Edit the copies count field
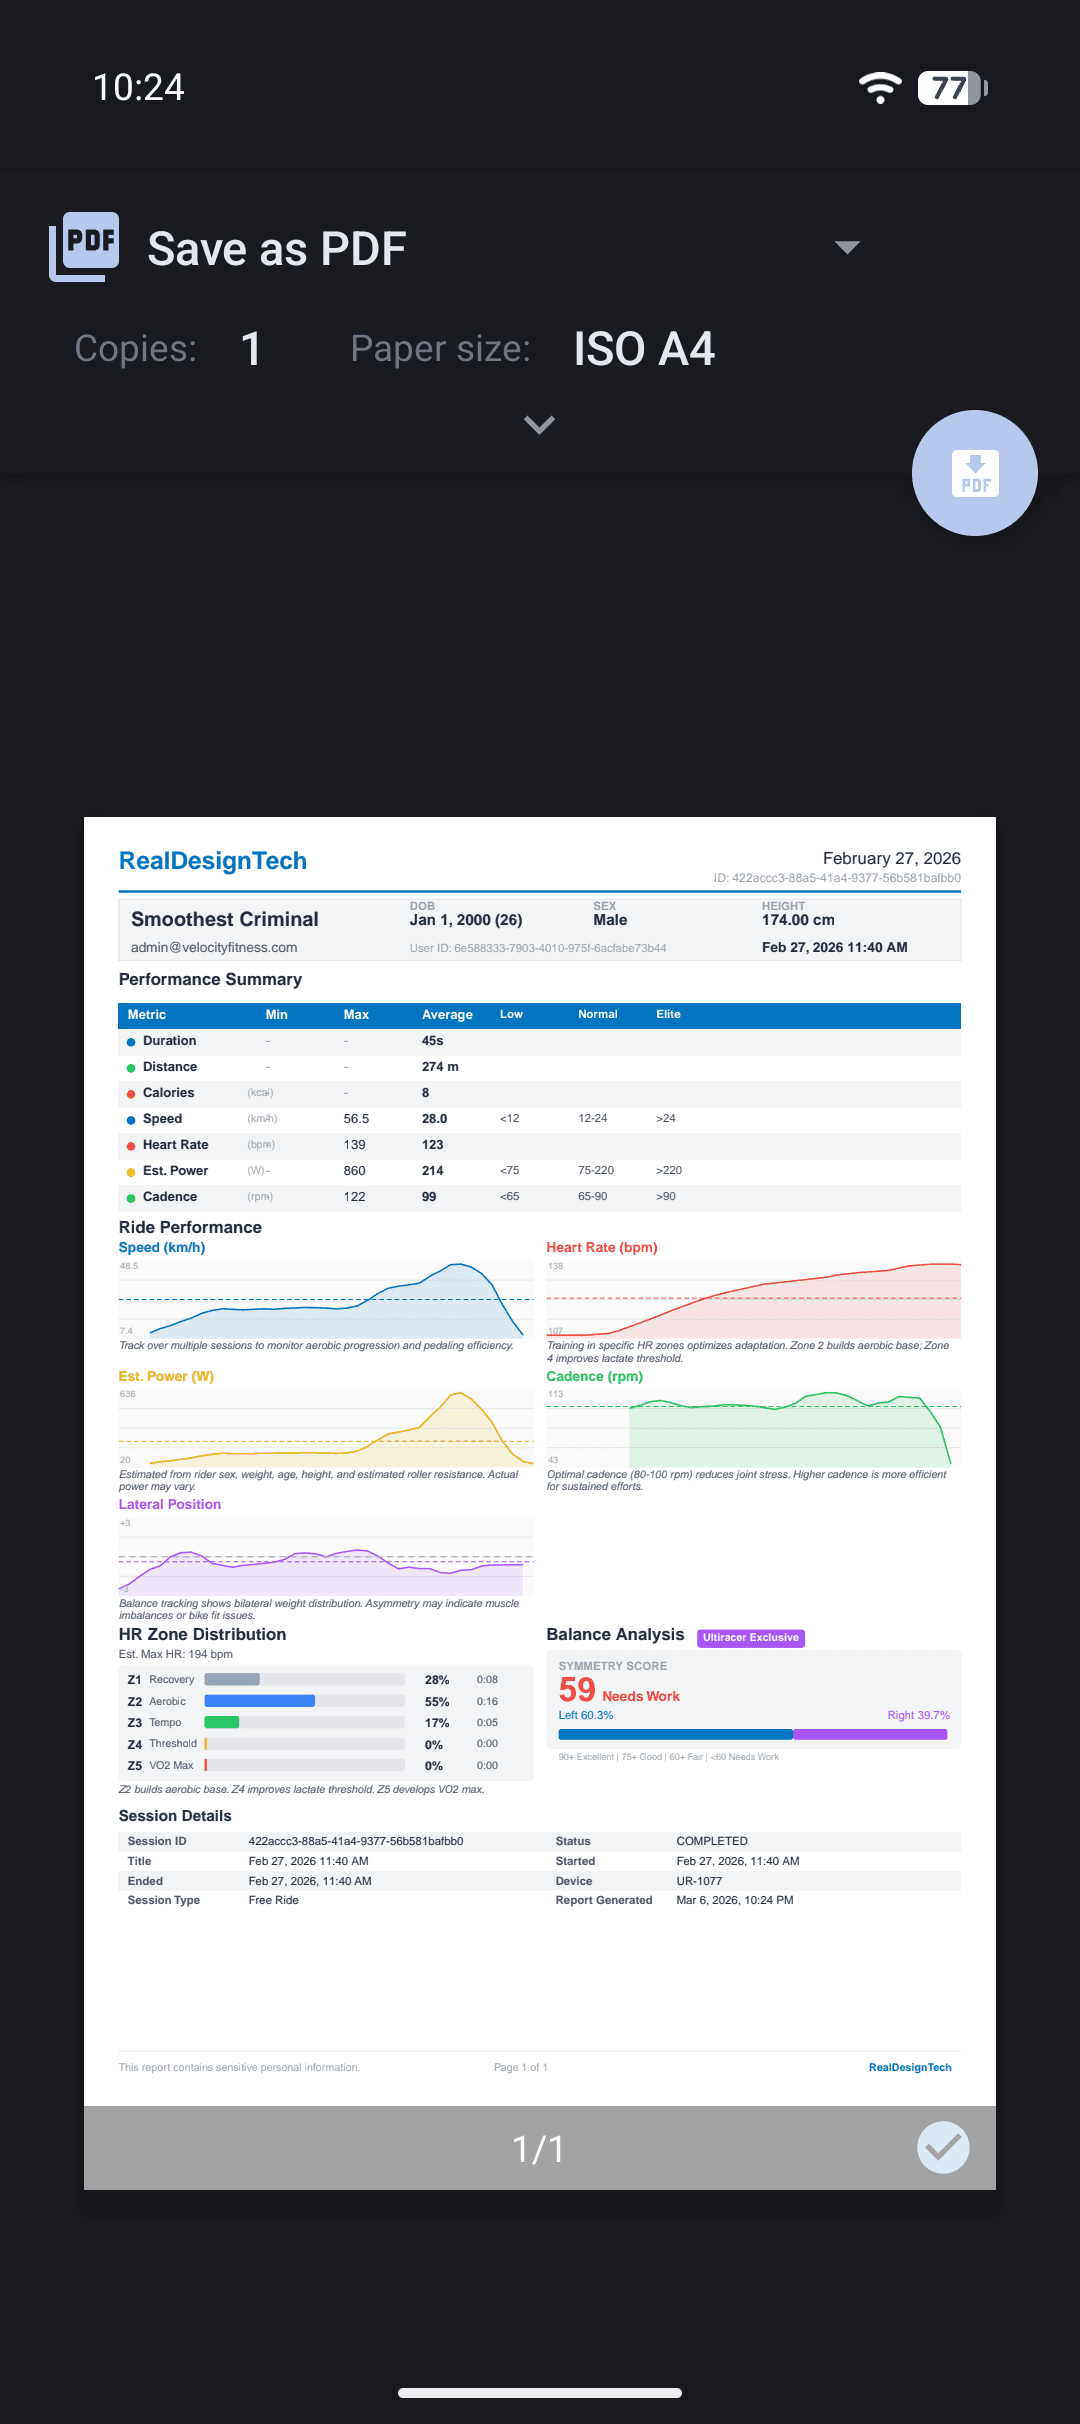 coord(251,349)
